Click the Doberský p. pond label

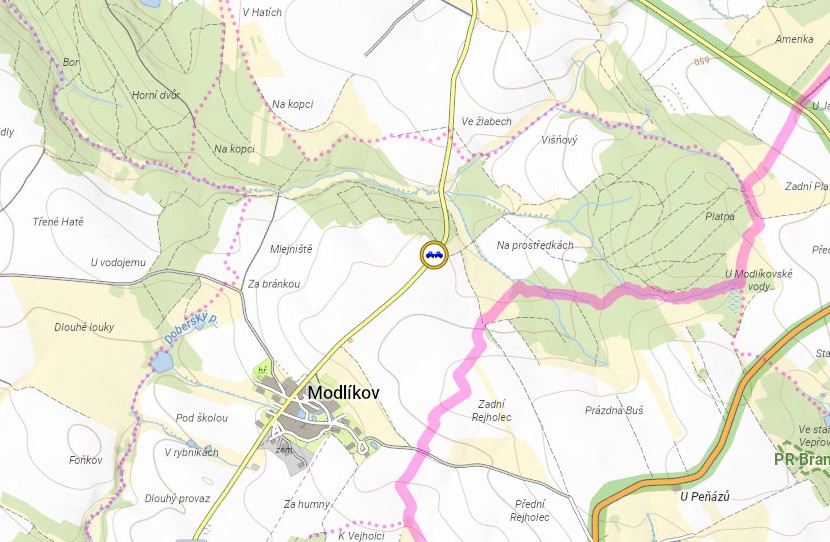tap(191, 329)
